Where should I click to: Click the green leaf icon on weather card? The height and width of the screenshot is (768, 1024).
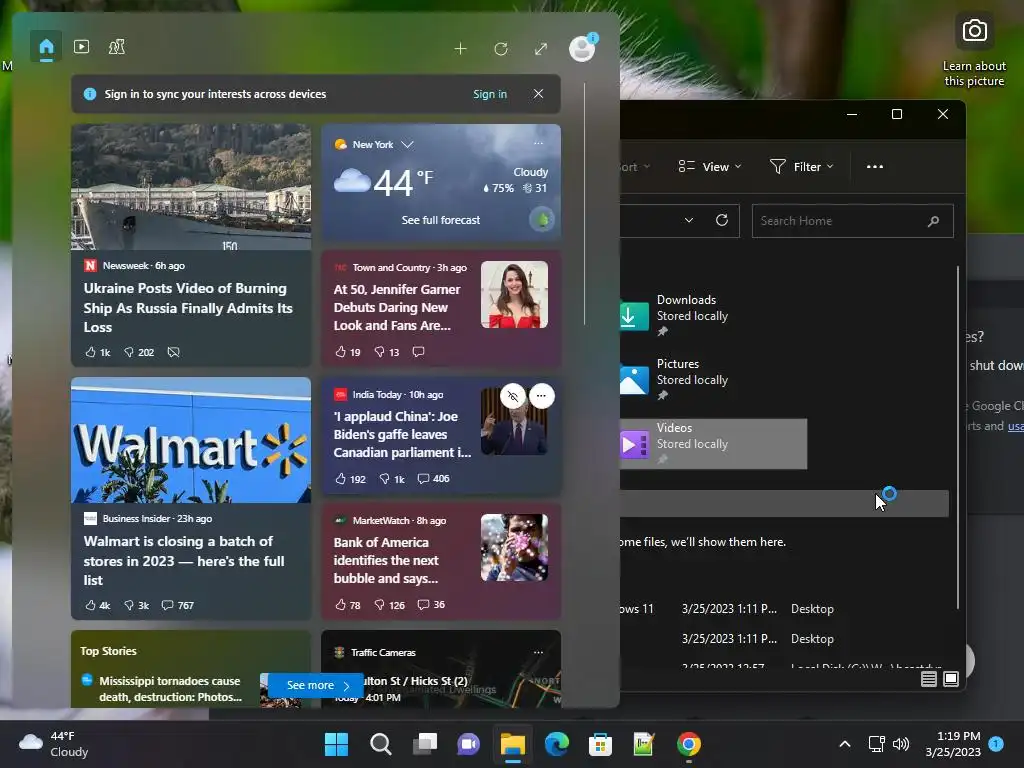(542, 220)
